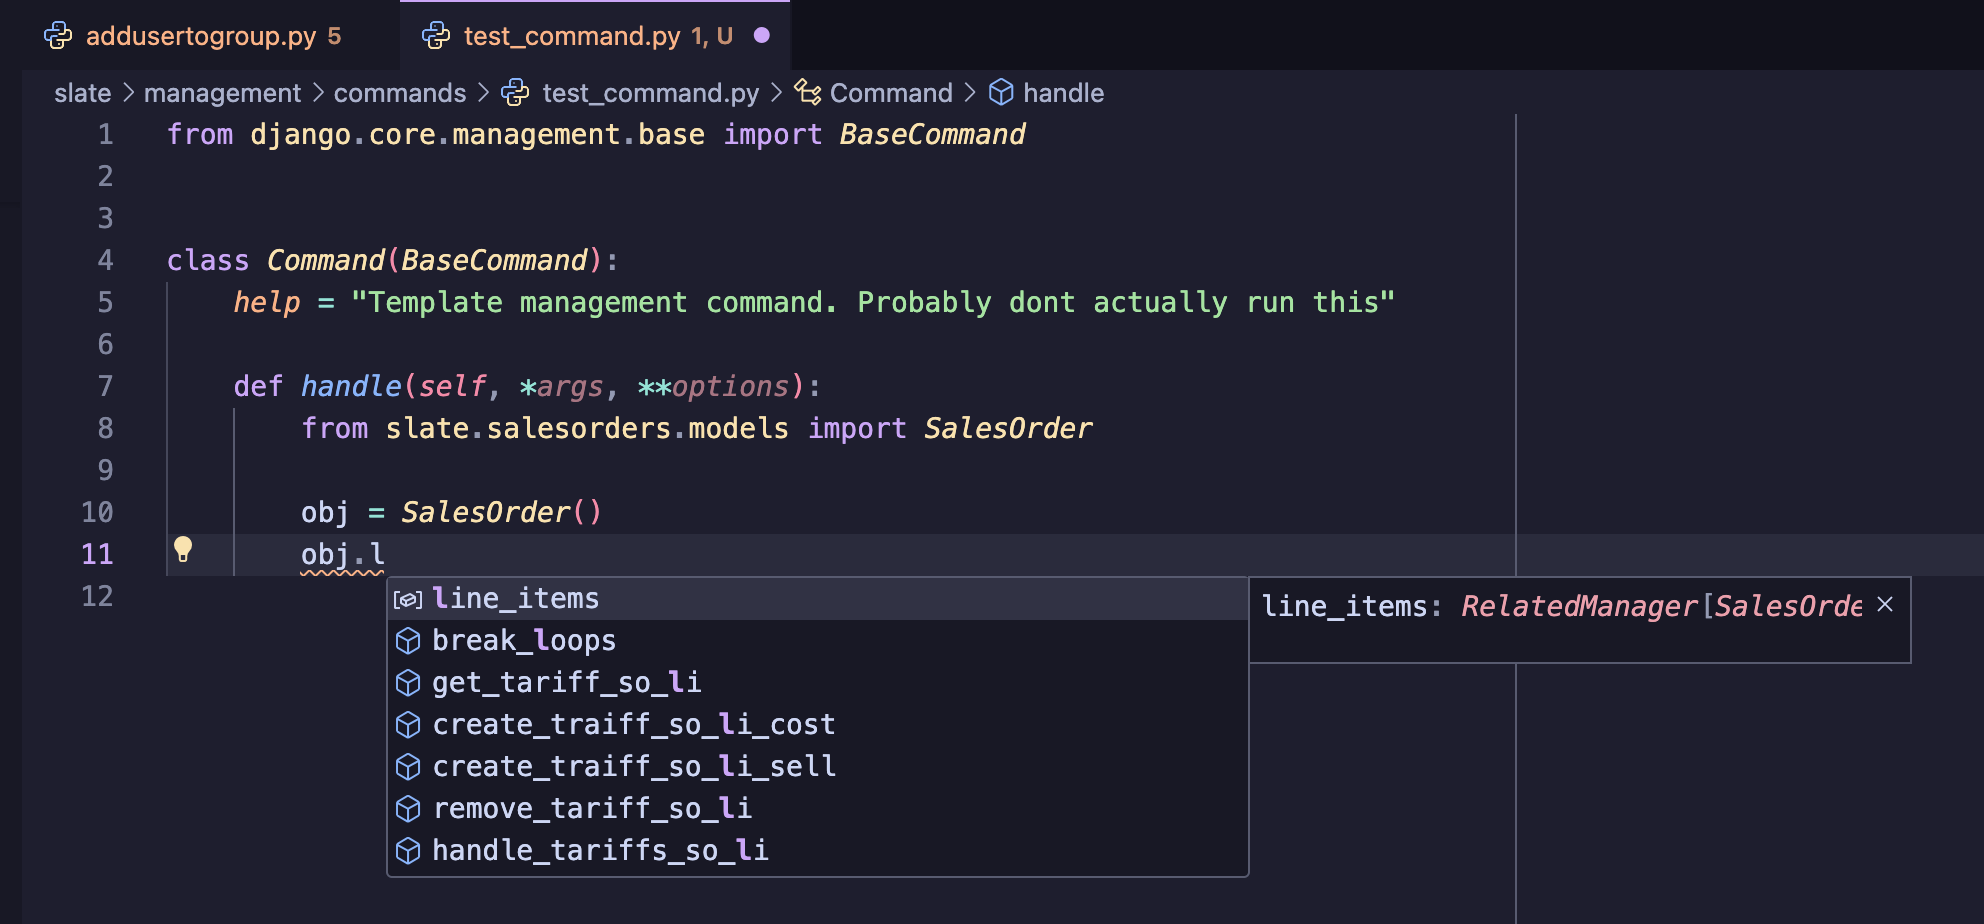Screen dimensions: 1984x924
Task: Click the method cube icon beside break_loops
Action: click(x=408, y=640)
